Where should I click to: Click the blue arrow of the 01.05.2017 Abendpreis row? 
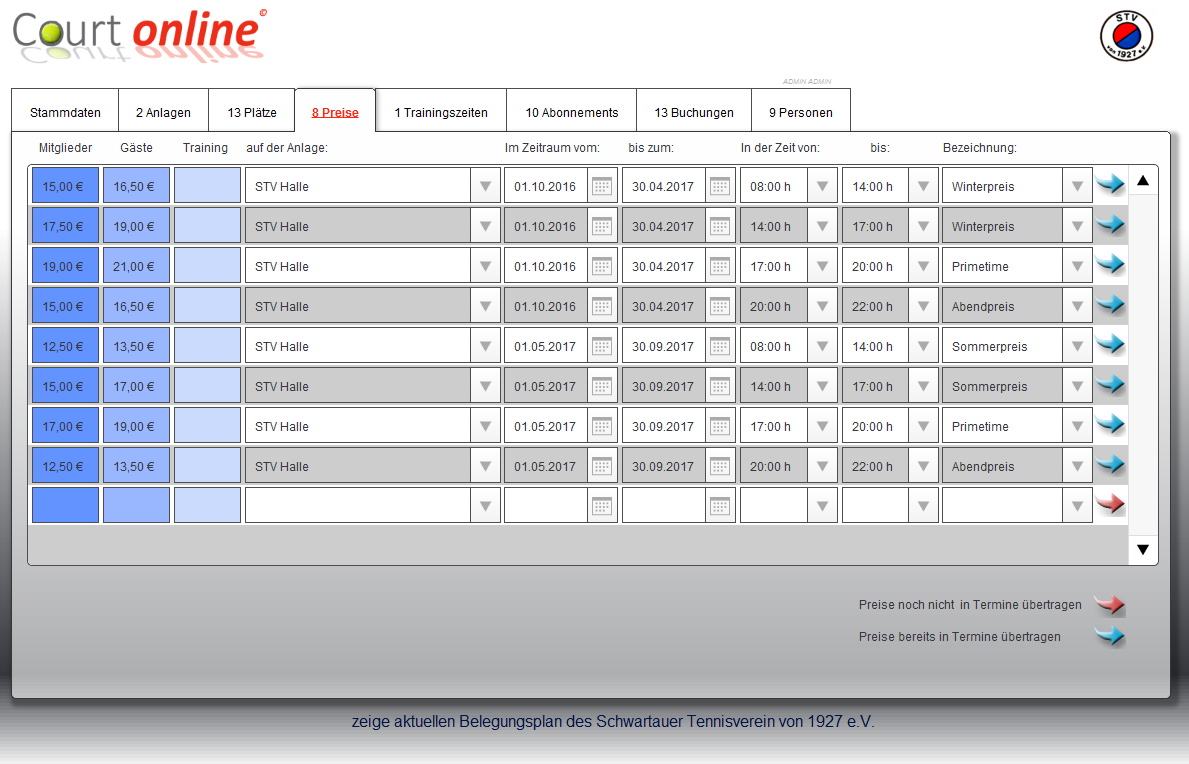tap(1110, 465)
